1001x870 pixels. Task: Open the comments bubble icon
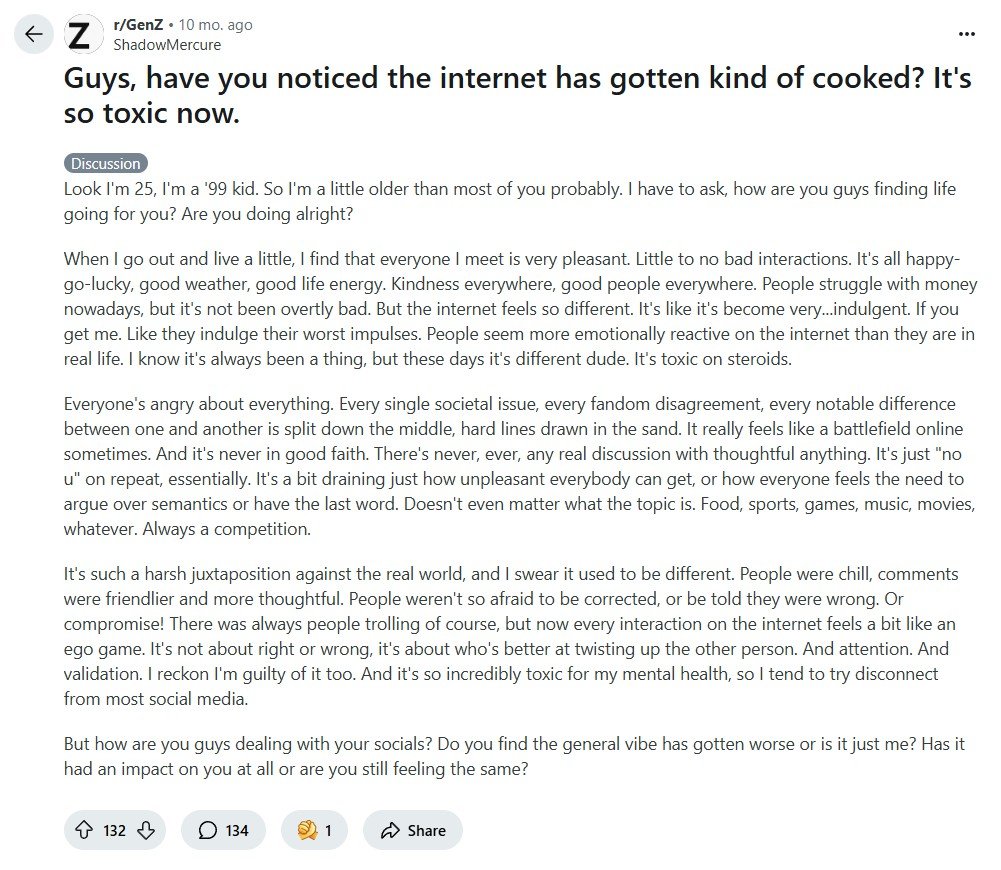point(207,830)
